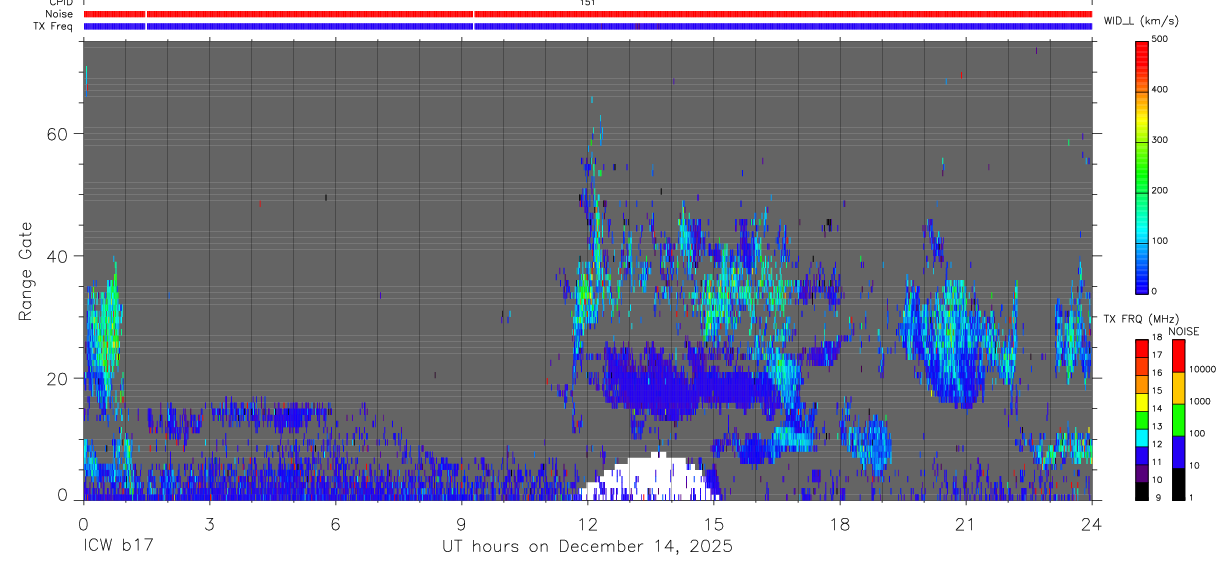
Task: Click the purple 10-11 MHz TX frequency swatch
Action: pos(1141,473)
